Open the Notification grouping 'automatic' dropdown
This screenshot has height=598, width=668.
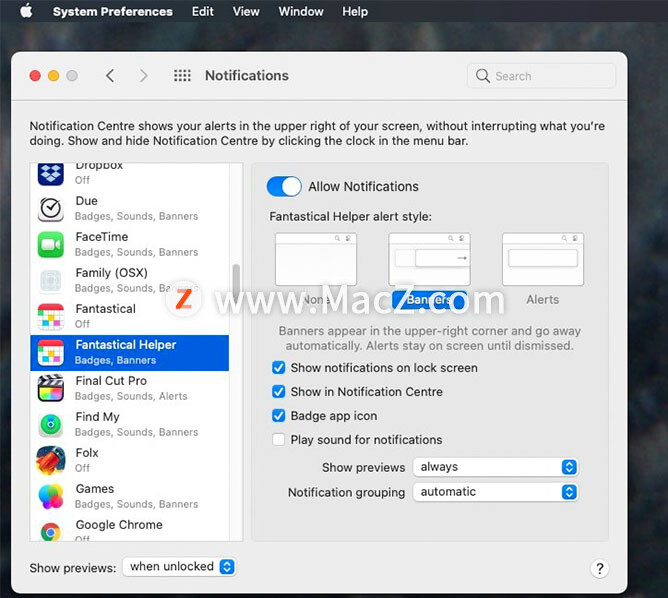pyautogui.click(x=495, y=492)
